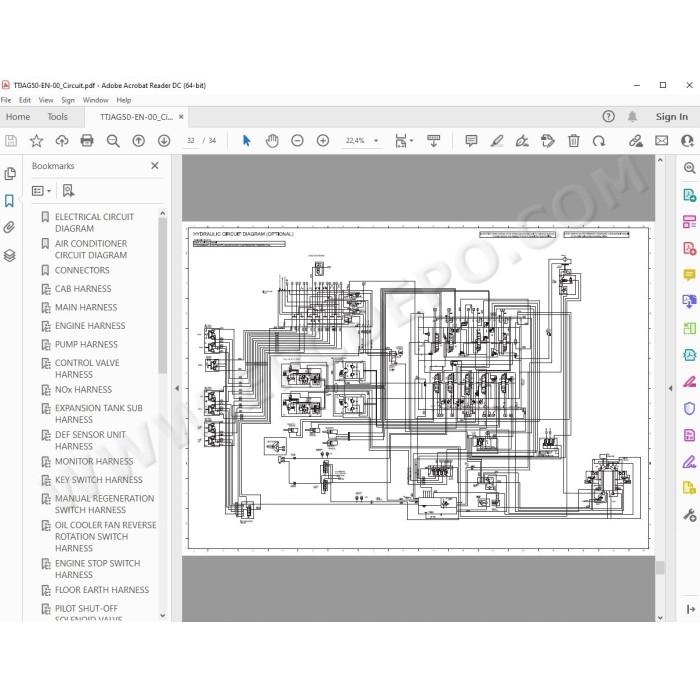
Task: Choose the selection arrow tool
Action: pos(246,141)
